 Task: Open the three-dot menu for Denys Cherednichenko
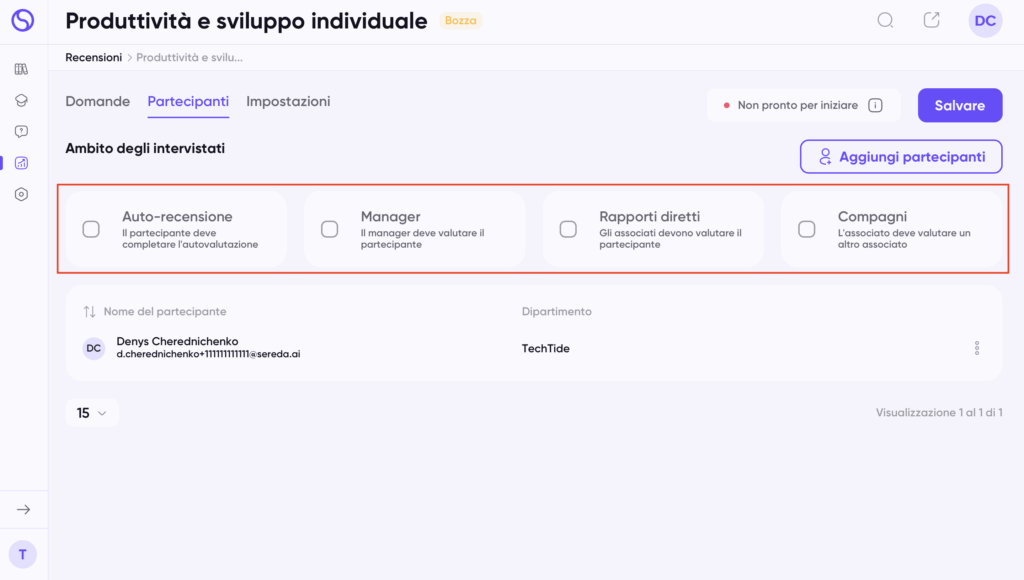(976, 348)
